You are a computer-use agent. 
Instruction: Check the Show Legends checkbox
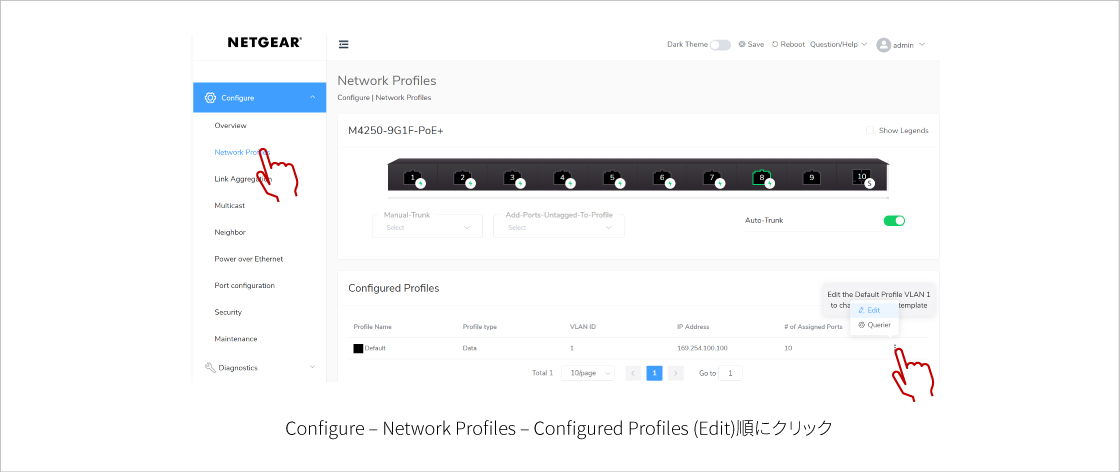[x=870, y=131]
